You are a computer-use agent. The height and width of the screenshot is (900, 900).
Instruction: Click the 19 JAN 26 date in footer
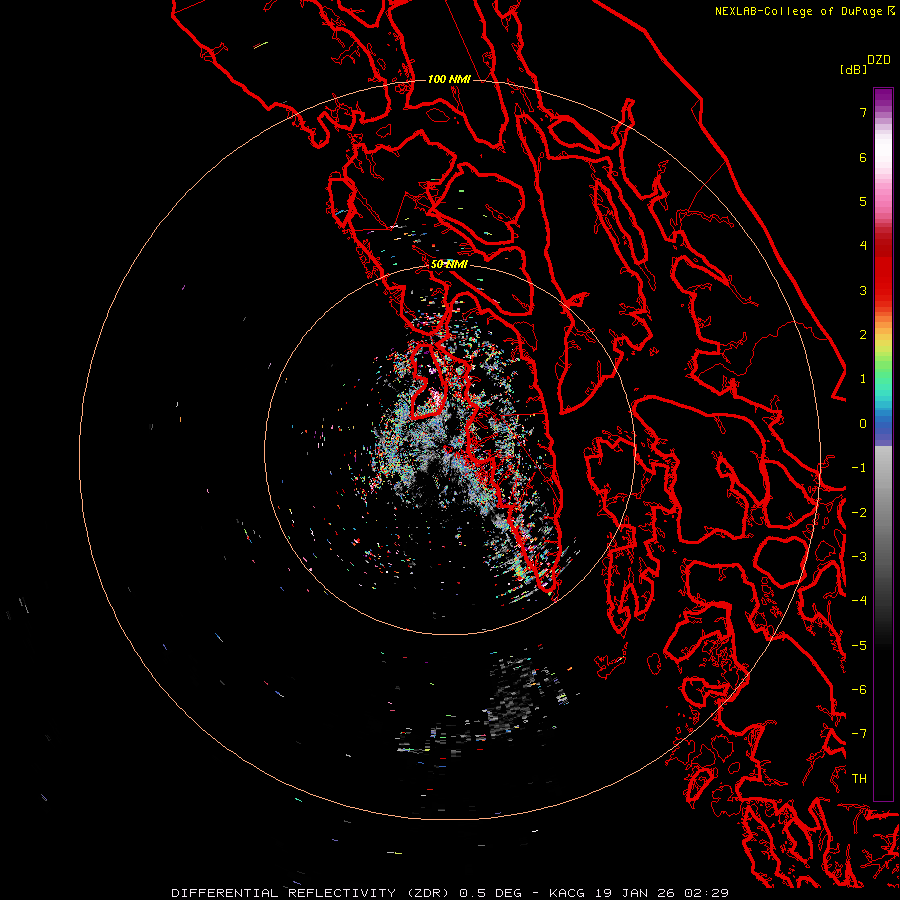634,893
